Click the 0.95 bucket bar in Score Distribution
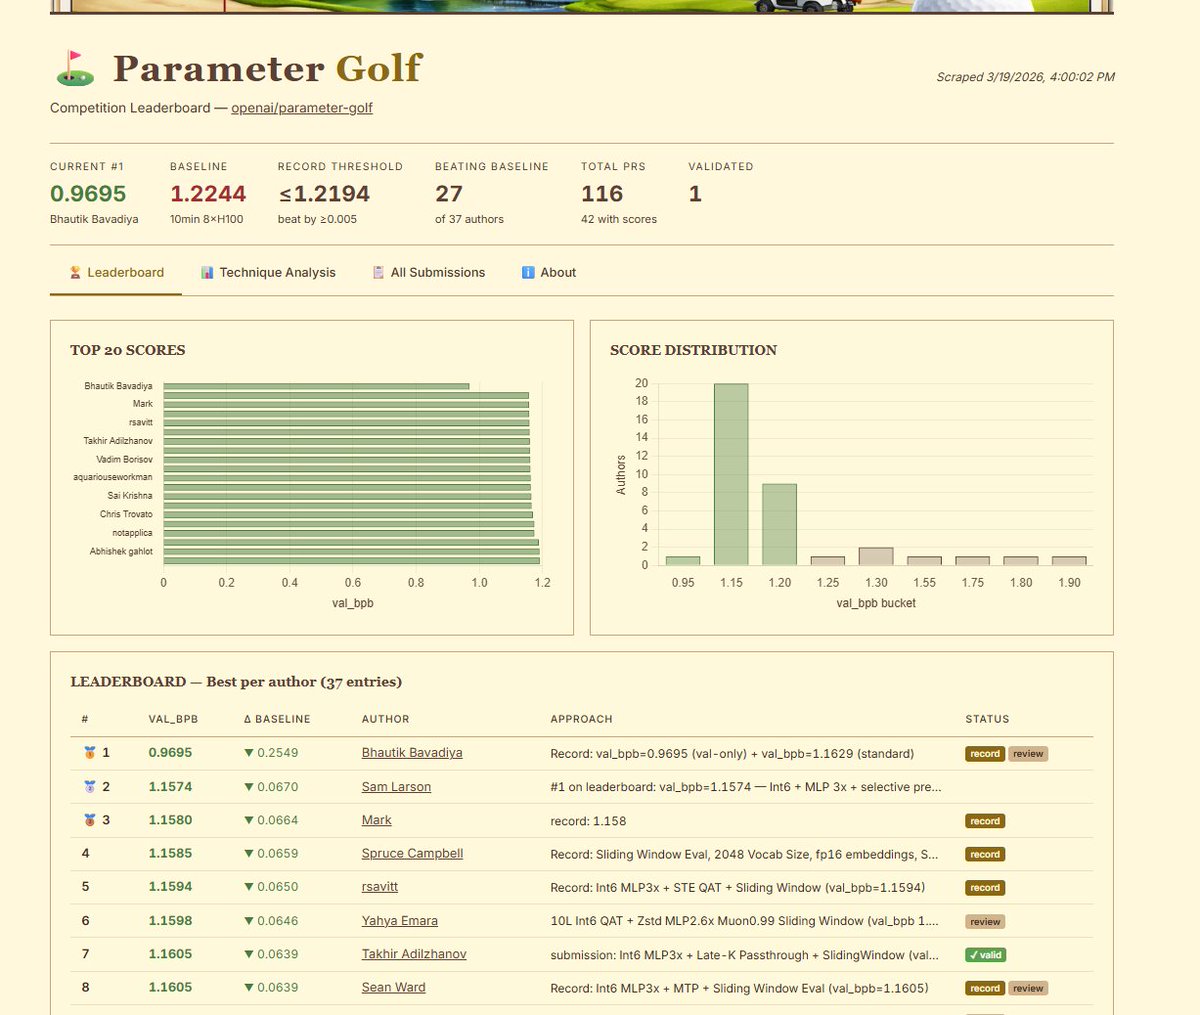 coord(683,561)
